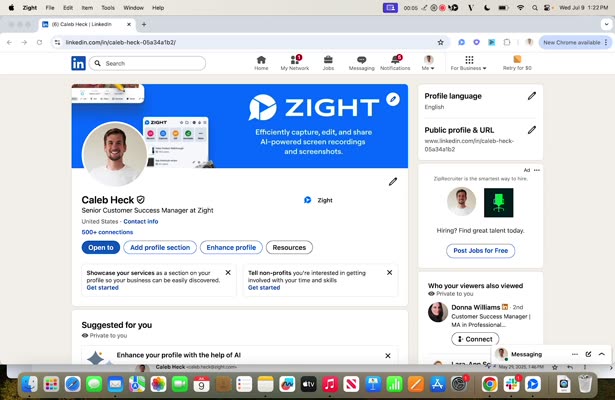
Task: Open the Jobs briefcase icon
Action: pos(328,63)
